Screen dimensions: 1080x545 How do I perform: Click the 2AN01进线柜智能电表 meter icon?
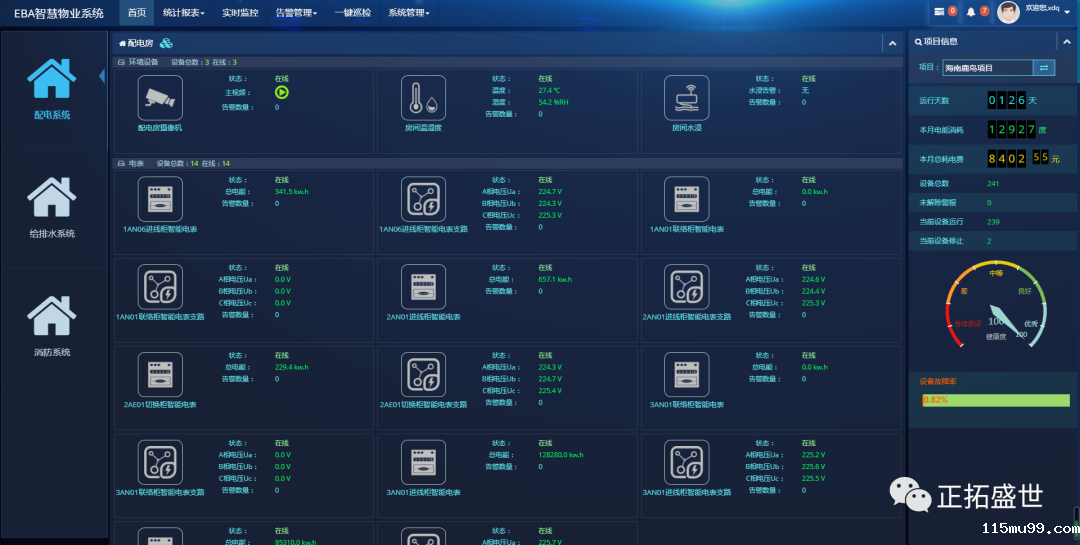coord(424,287)
